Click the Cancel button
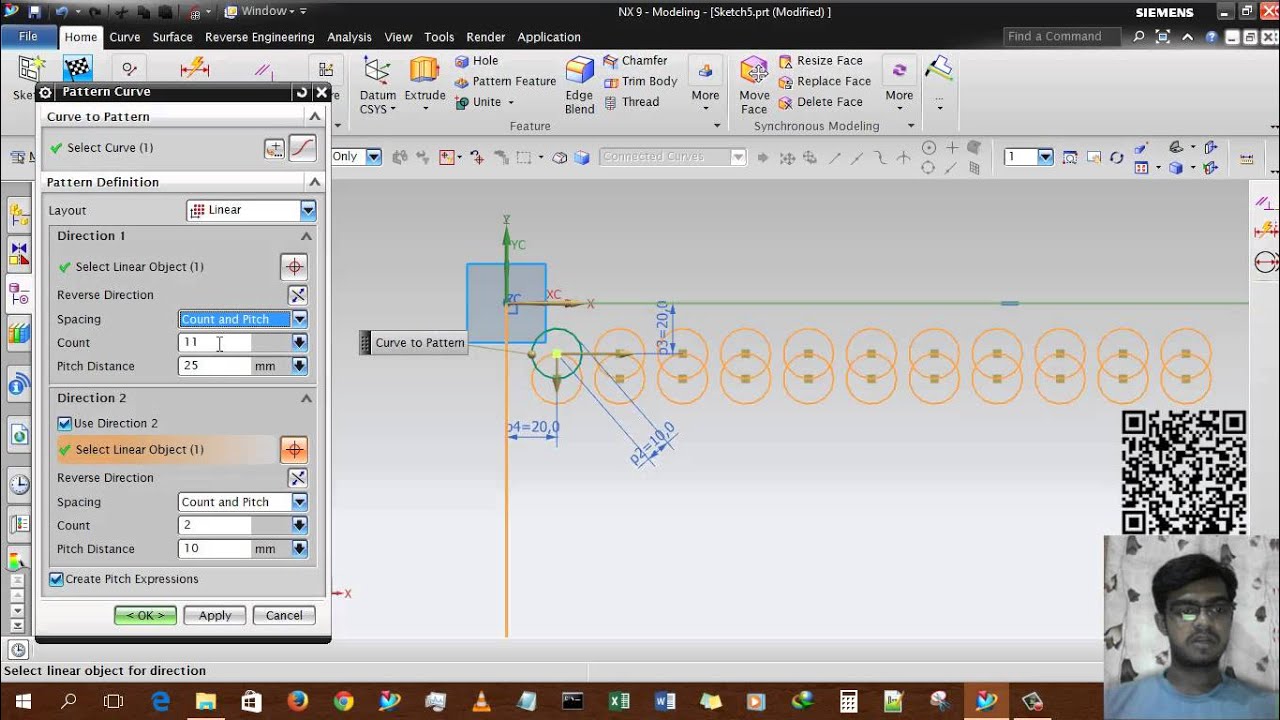 [284, 616]
